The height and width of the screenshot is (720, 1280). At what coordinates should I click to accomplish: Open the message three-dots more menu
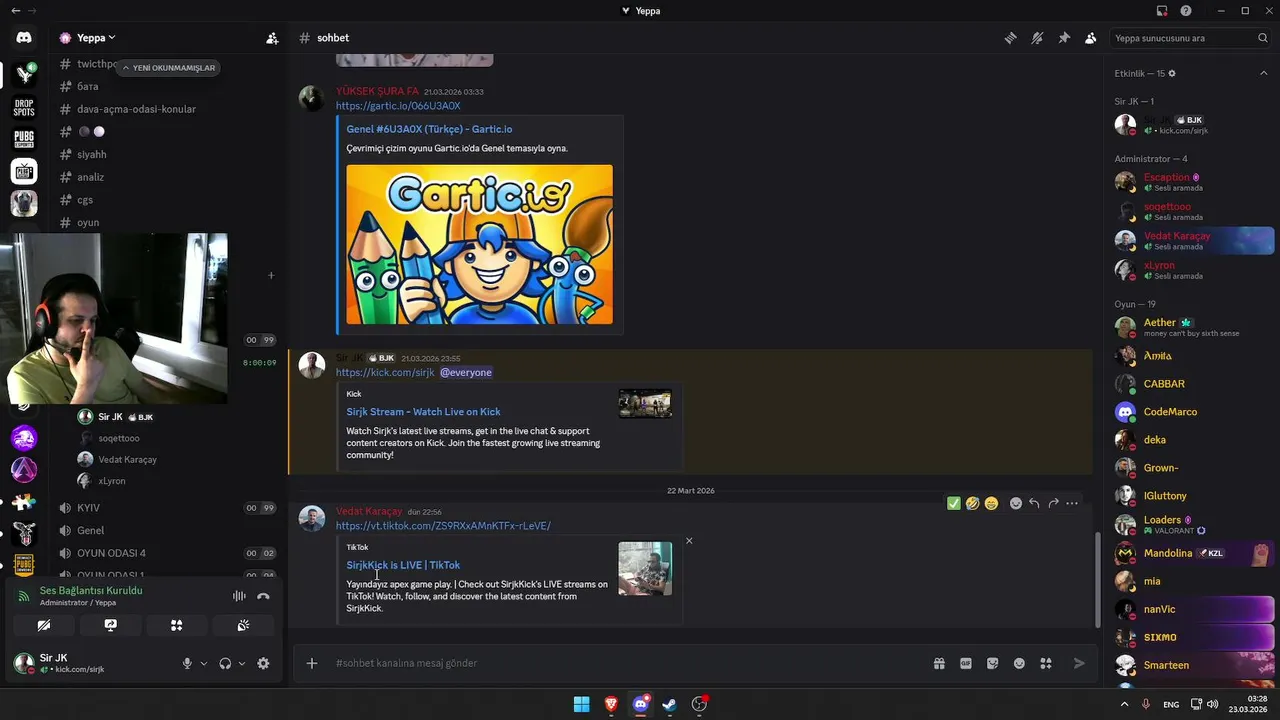(x=1072, y=503)
